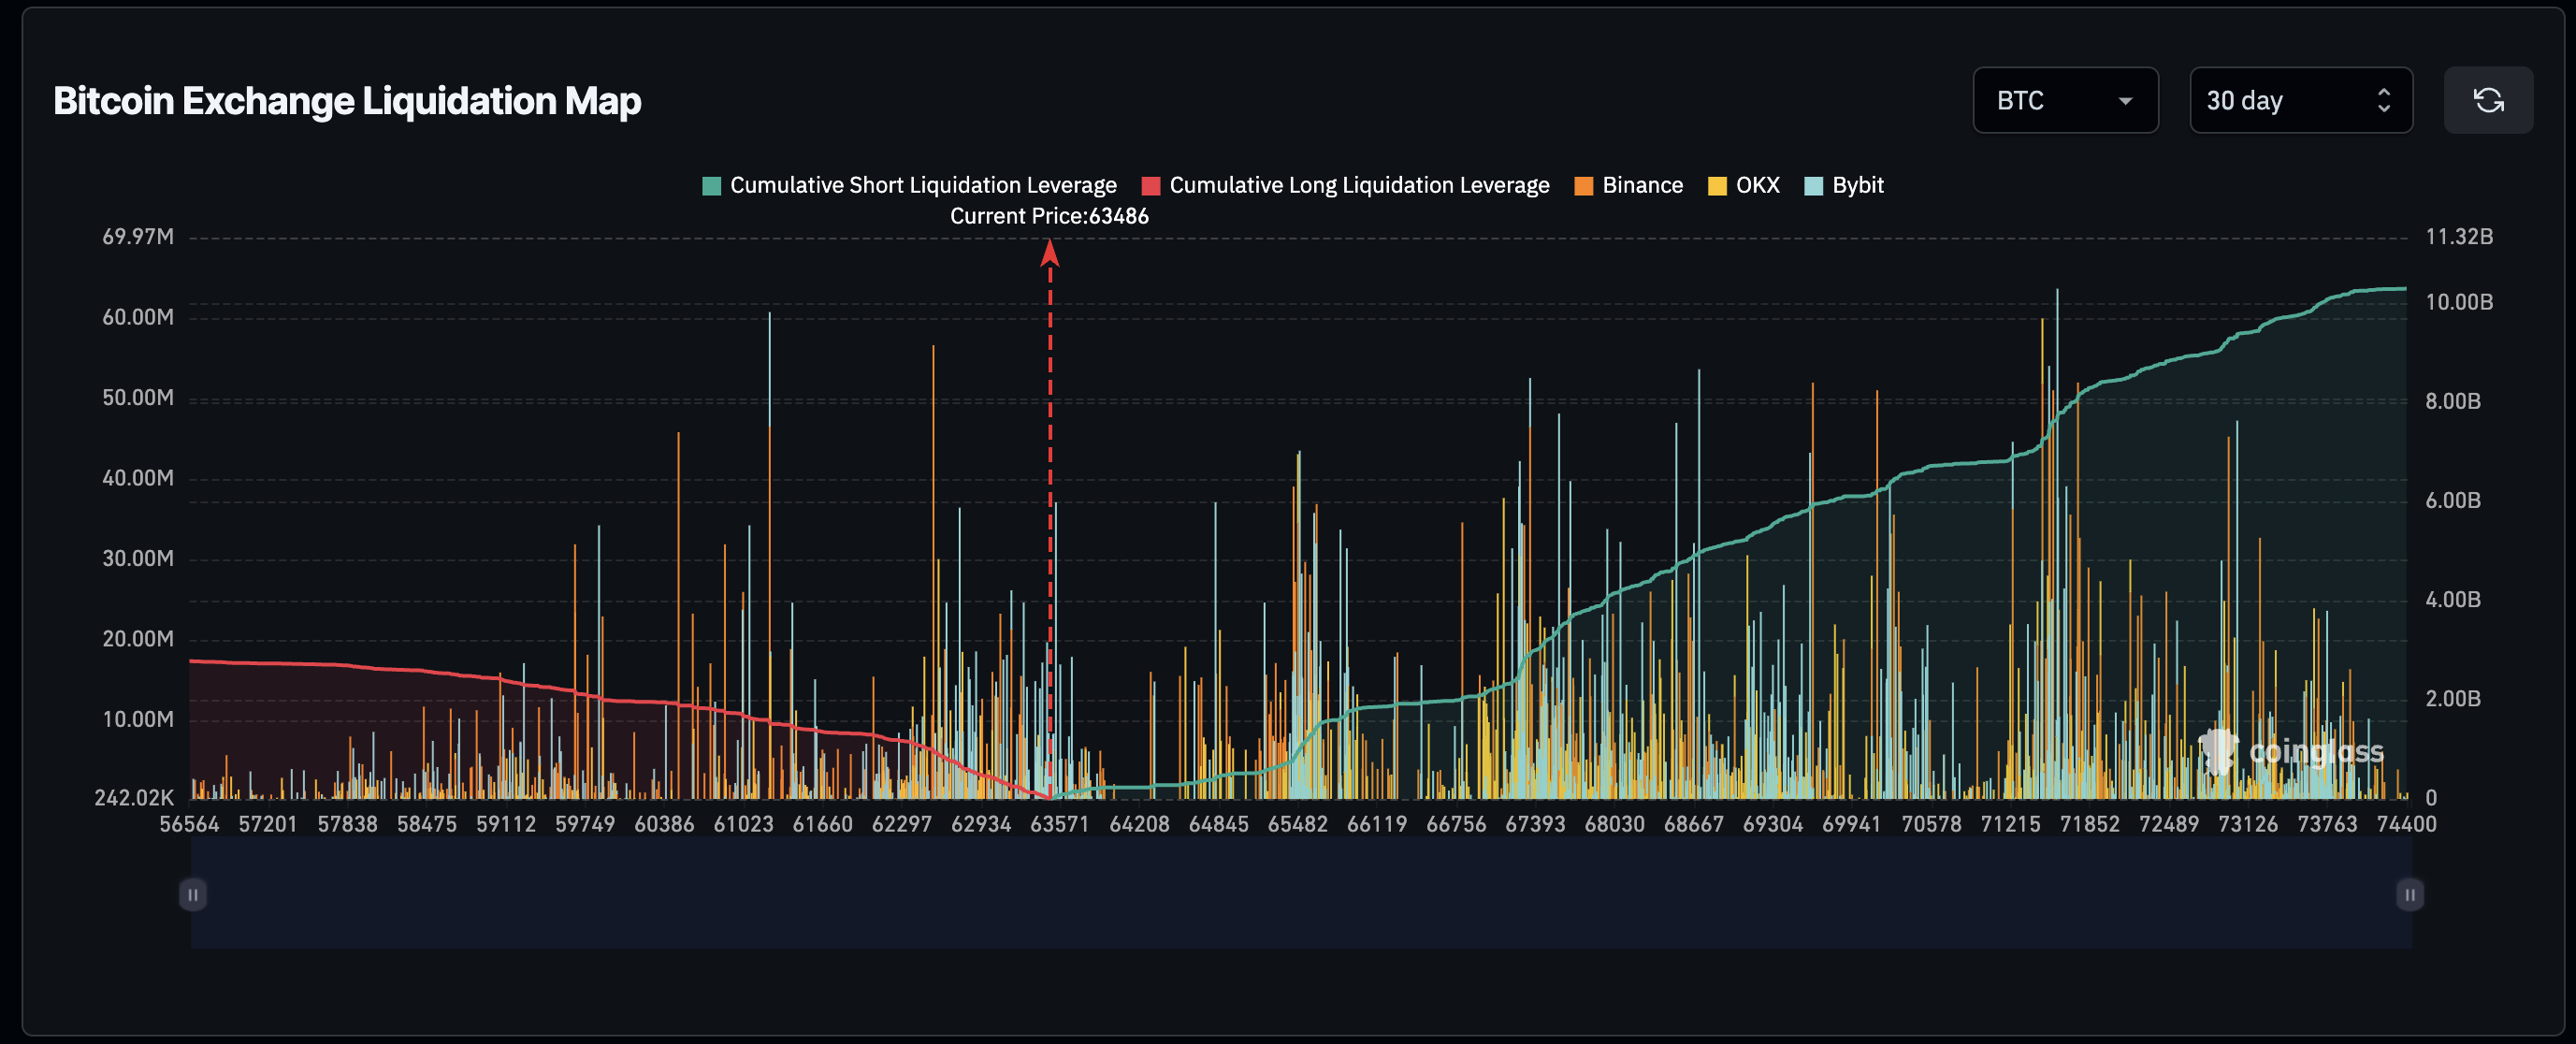Hide the OKX series via legend

tap(1757, 185)
